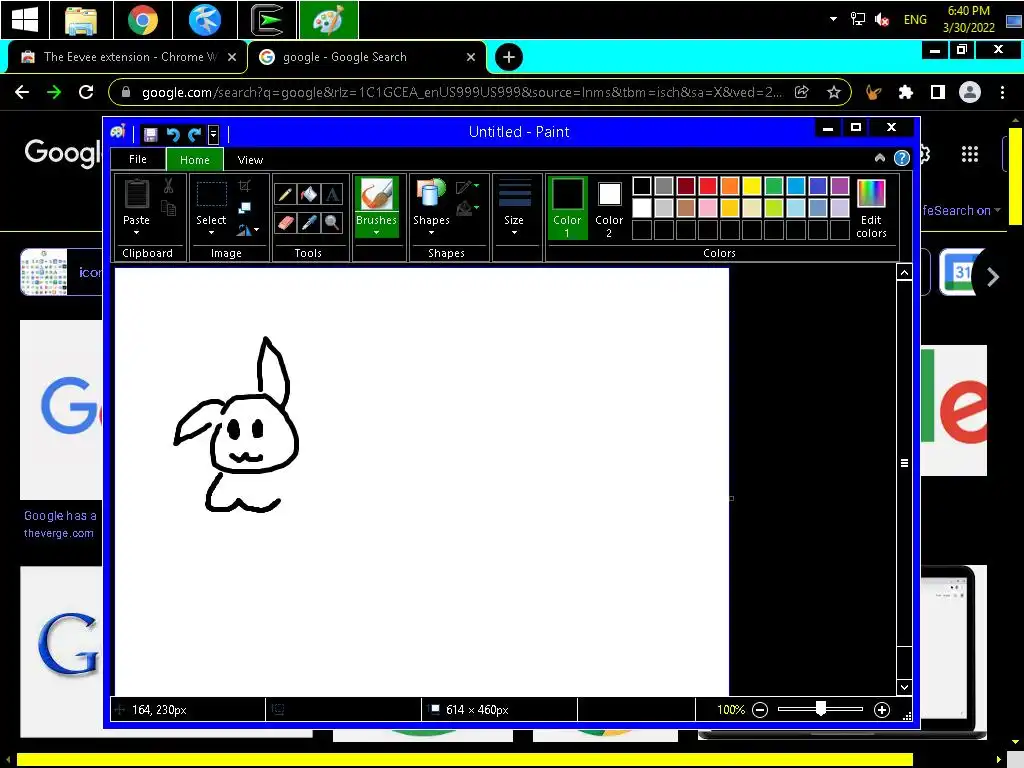
Task: Click next arrow on Google image chips
Action: click(x=993, y=277)
